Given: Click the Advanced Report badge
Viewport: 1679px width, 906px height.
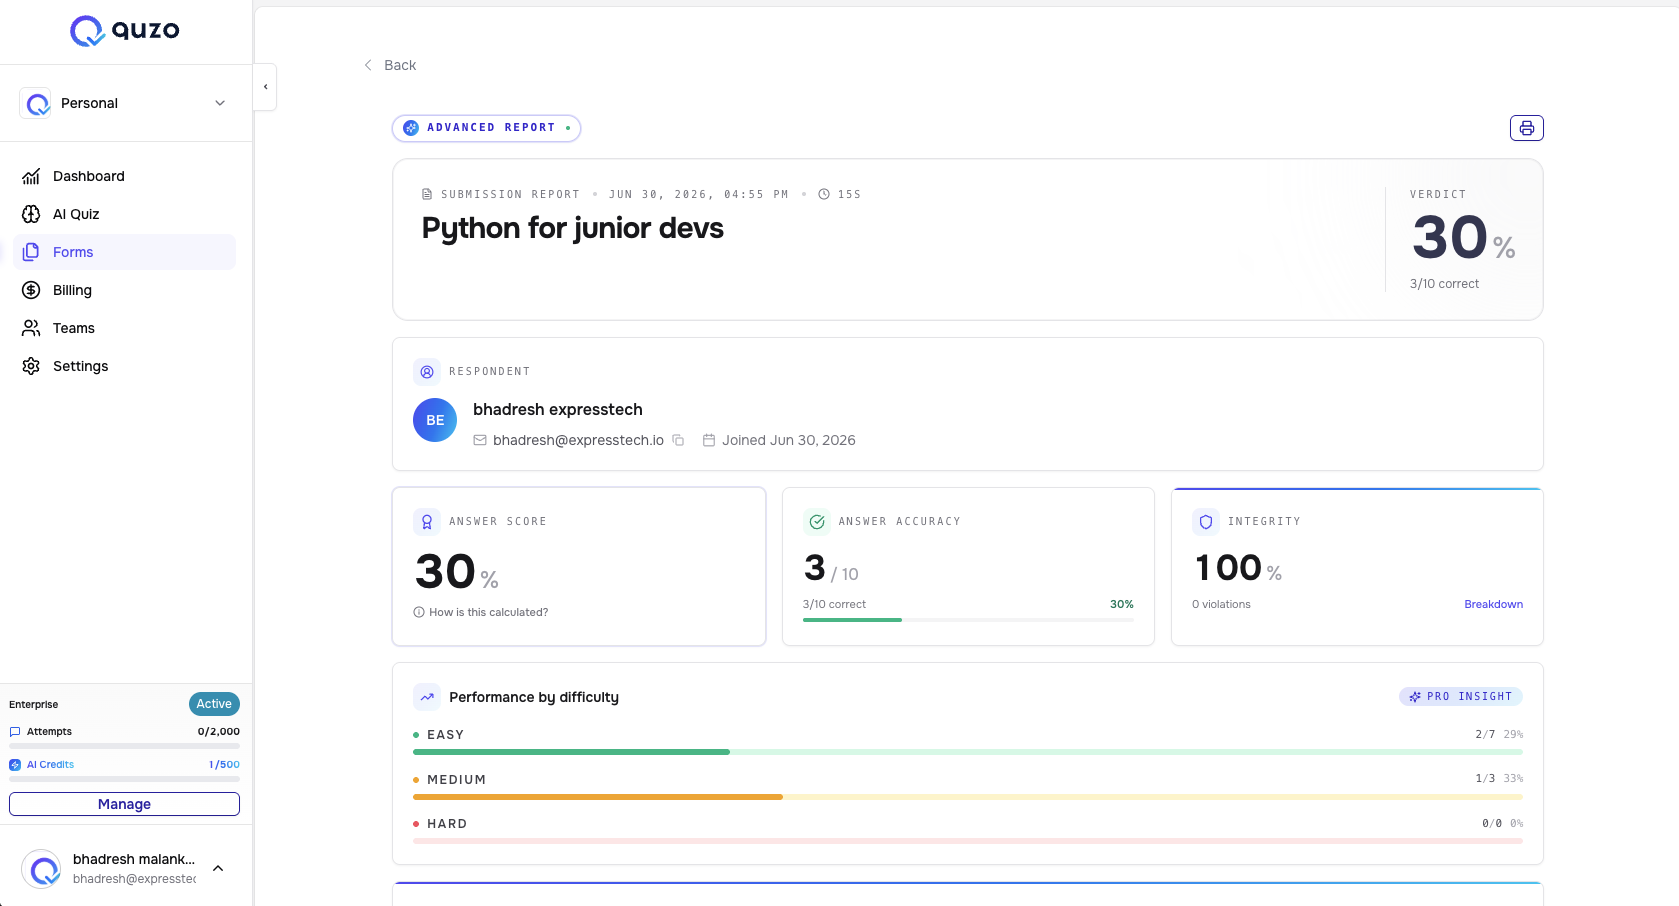Looking at the screenshot, I should [x=486, y=128].
